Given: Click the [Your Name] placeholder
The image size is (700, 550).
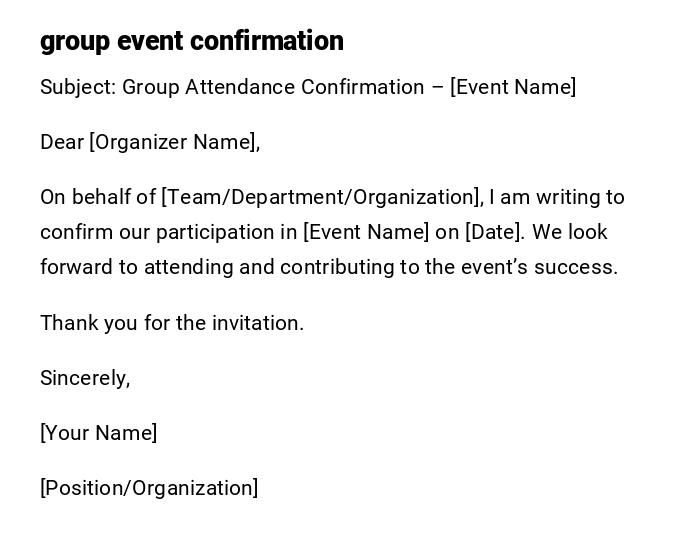Looking at the screenshot, I should (x=98, y=433).
